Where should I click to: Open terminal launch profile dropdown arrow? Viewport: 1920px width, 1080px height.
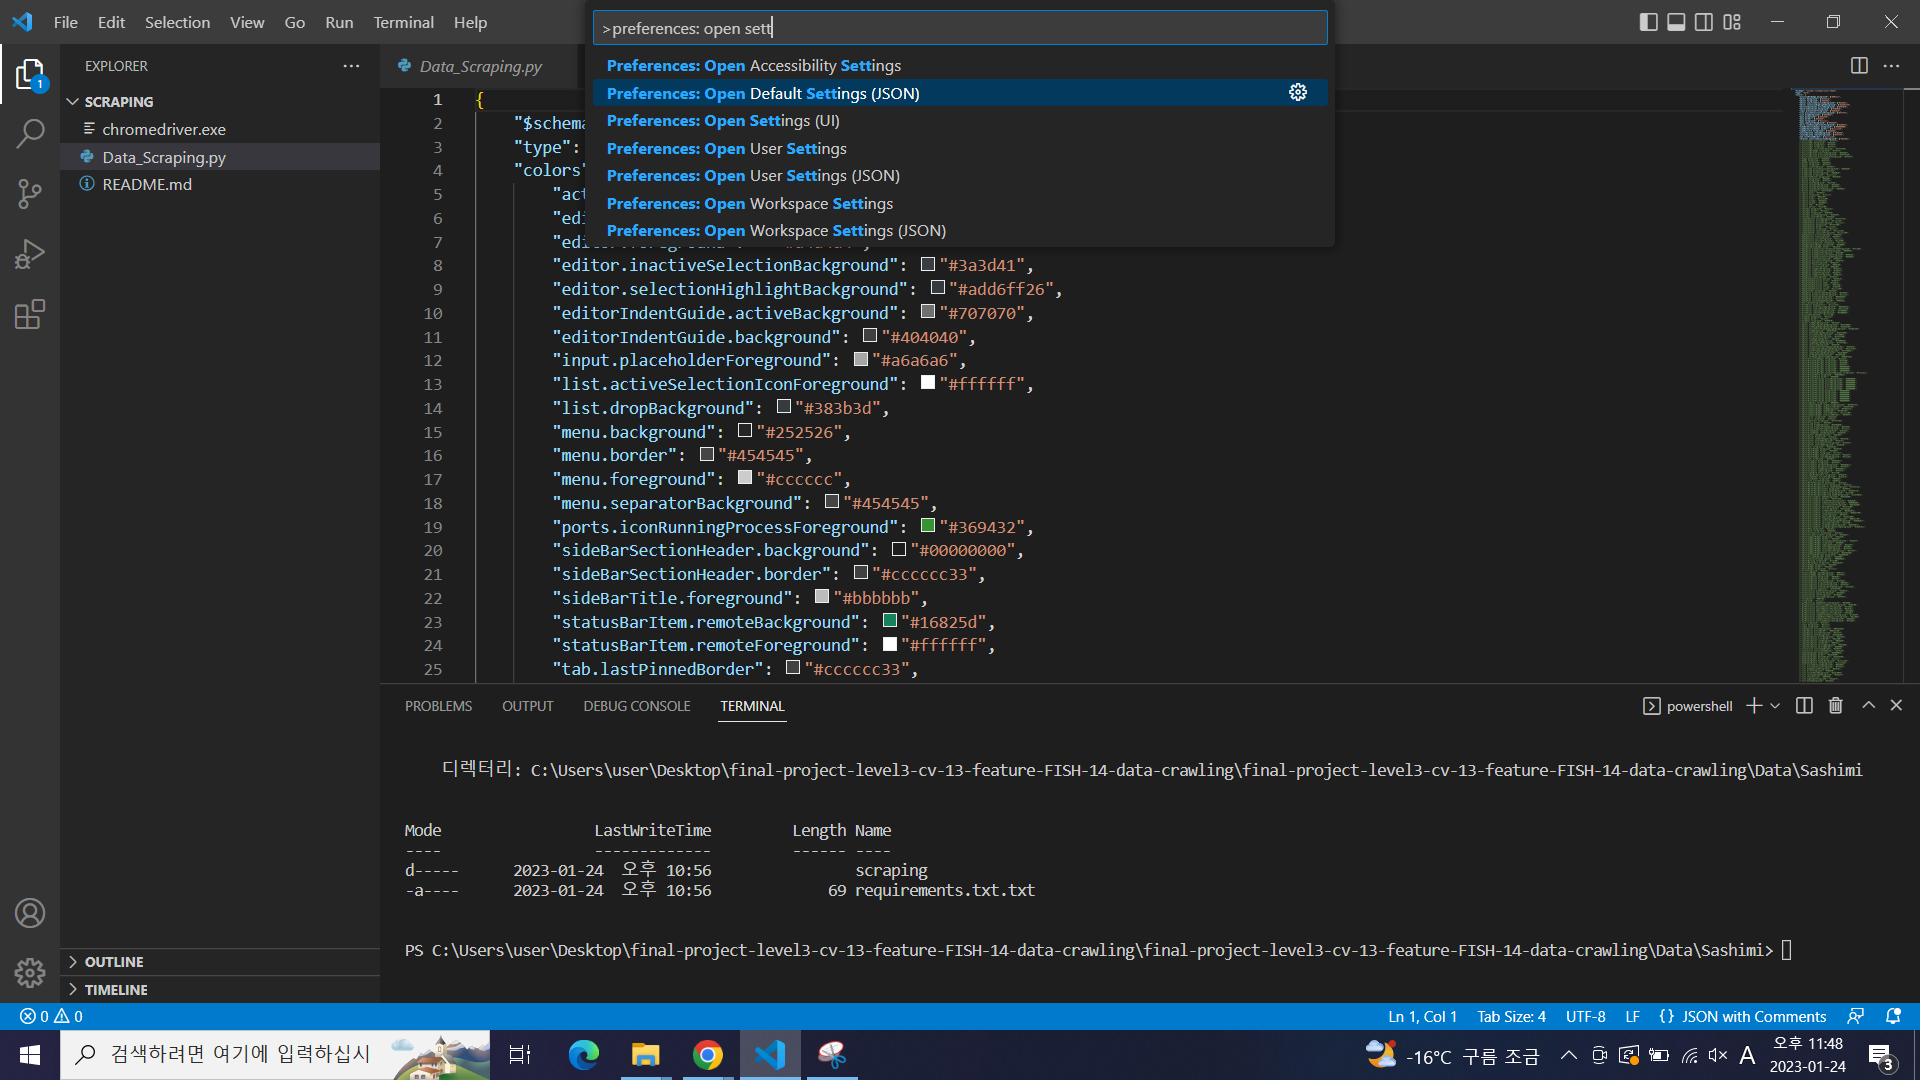click(x=1775, y=706)
